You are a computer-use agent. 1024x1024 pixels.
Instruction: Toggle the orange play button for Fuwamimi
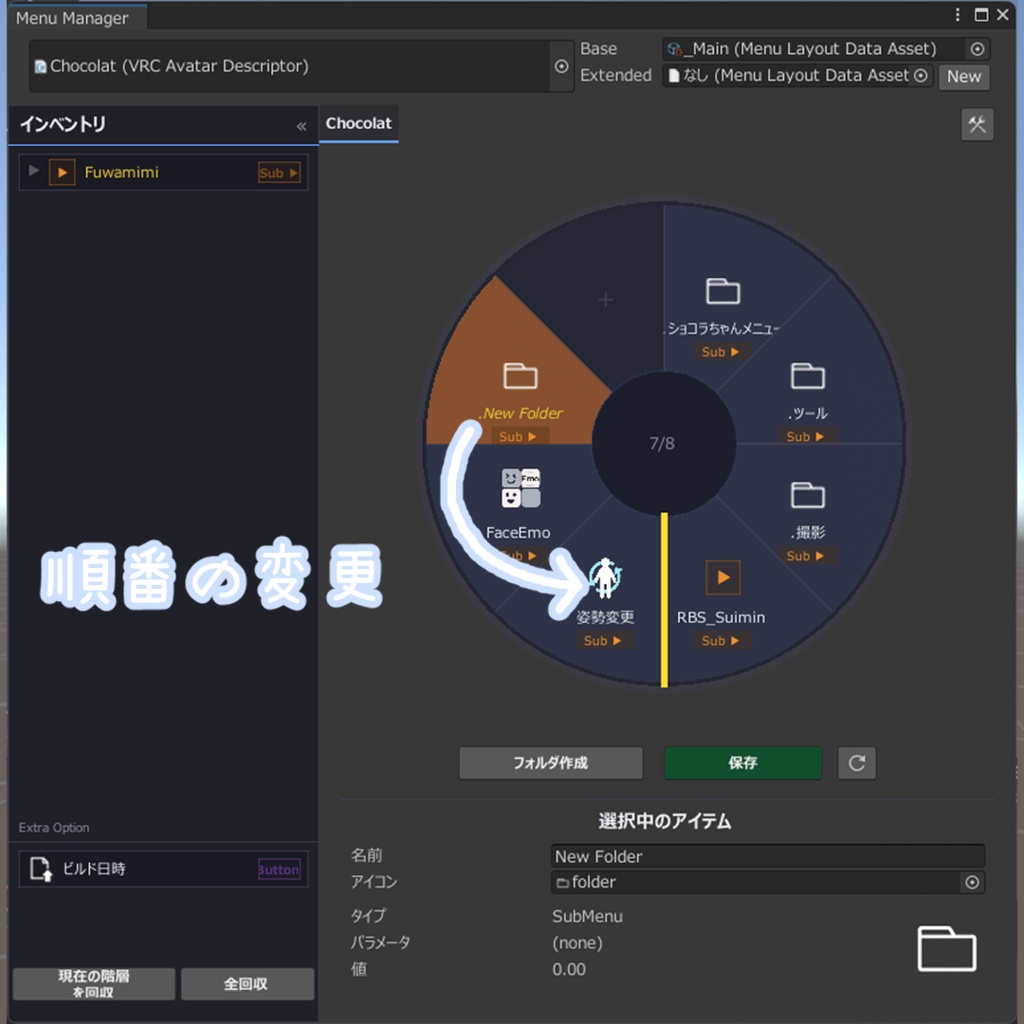click(x=62, y=171)
